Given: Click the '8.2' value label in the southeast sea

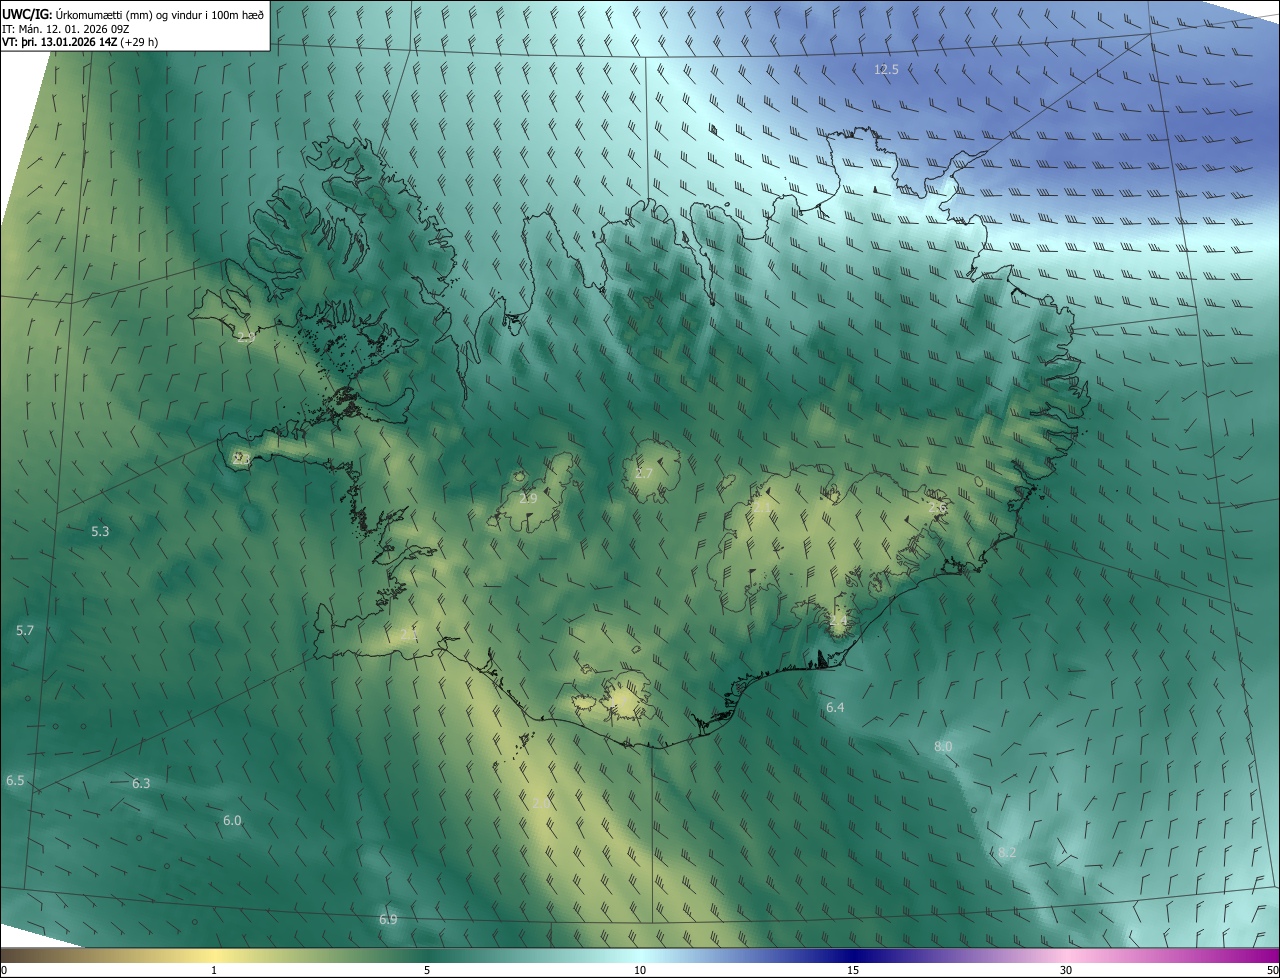Looking at the screenshot, I should click(x=1007, y=852).
